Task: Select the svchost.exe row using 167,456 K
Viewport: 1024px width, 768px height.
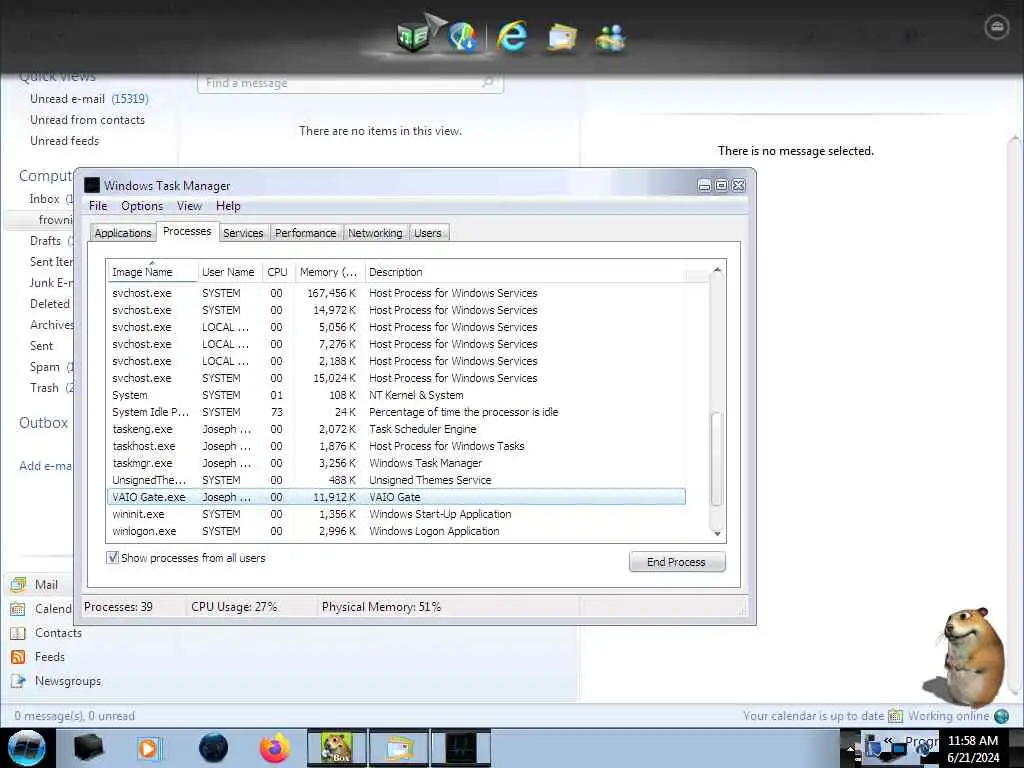Action: click(x=396, y=293)
